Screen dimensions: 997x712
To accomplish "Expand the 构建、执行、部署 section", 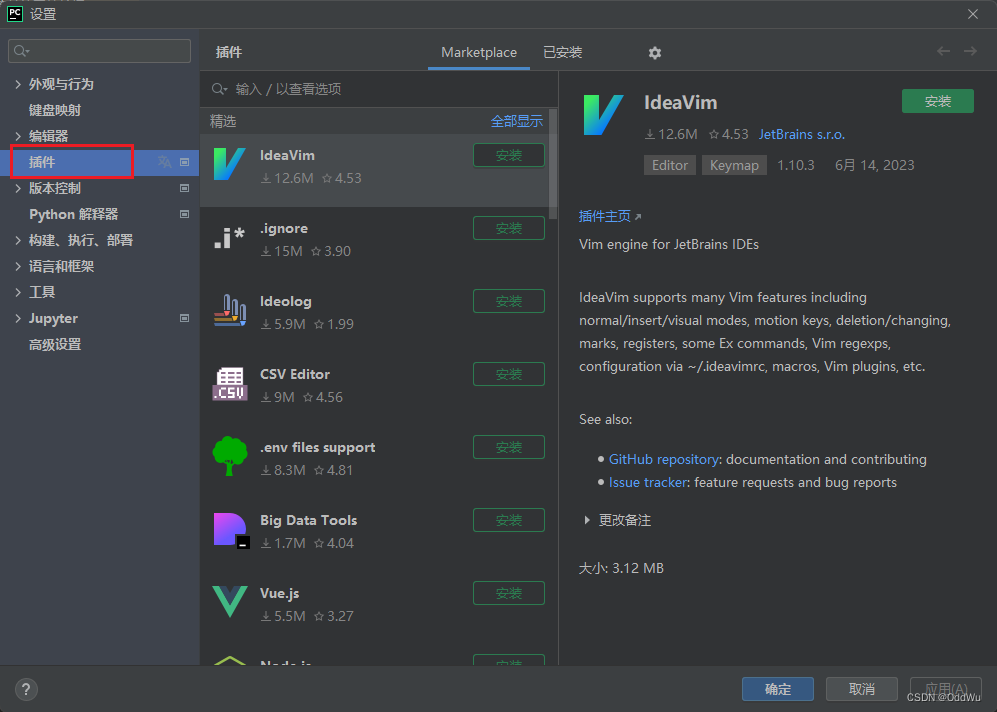I will tap(18, 240).
